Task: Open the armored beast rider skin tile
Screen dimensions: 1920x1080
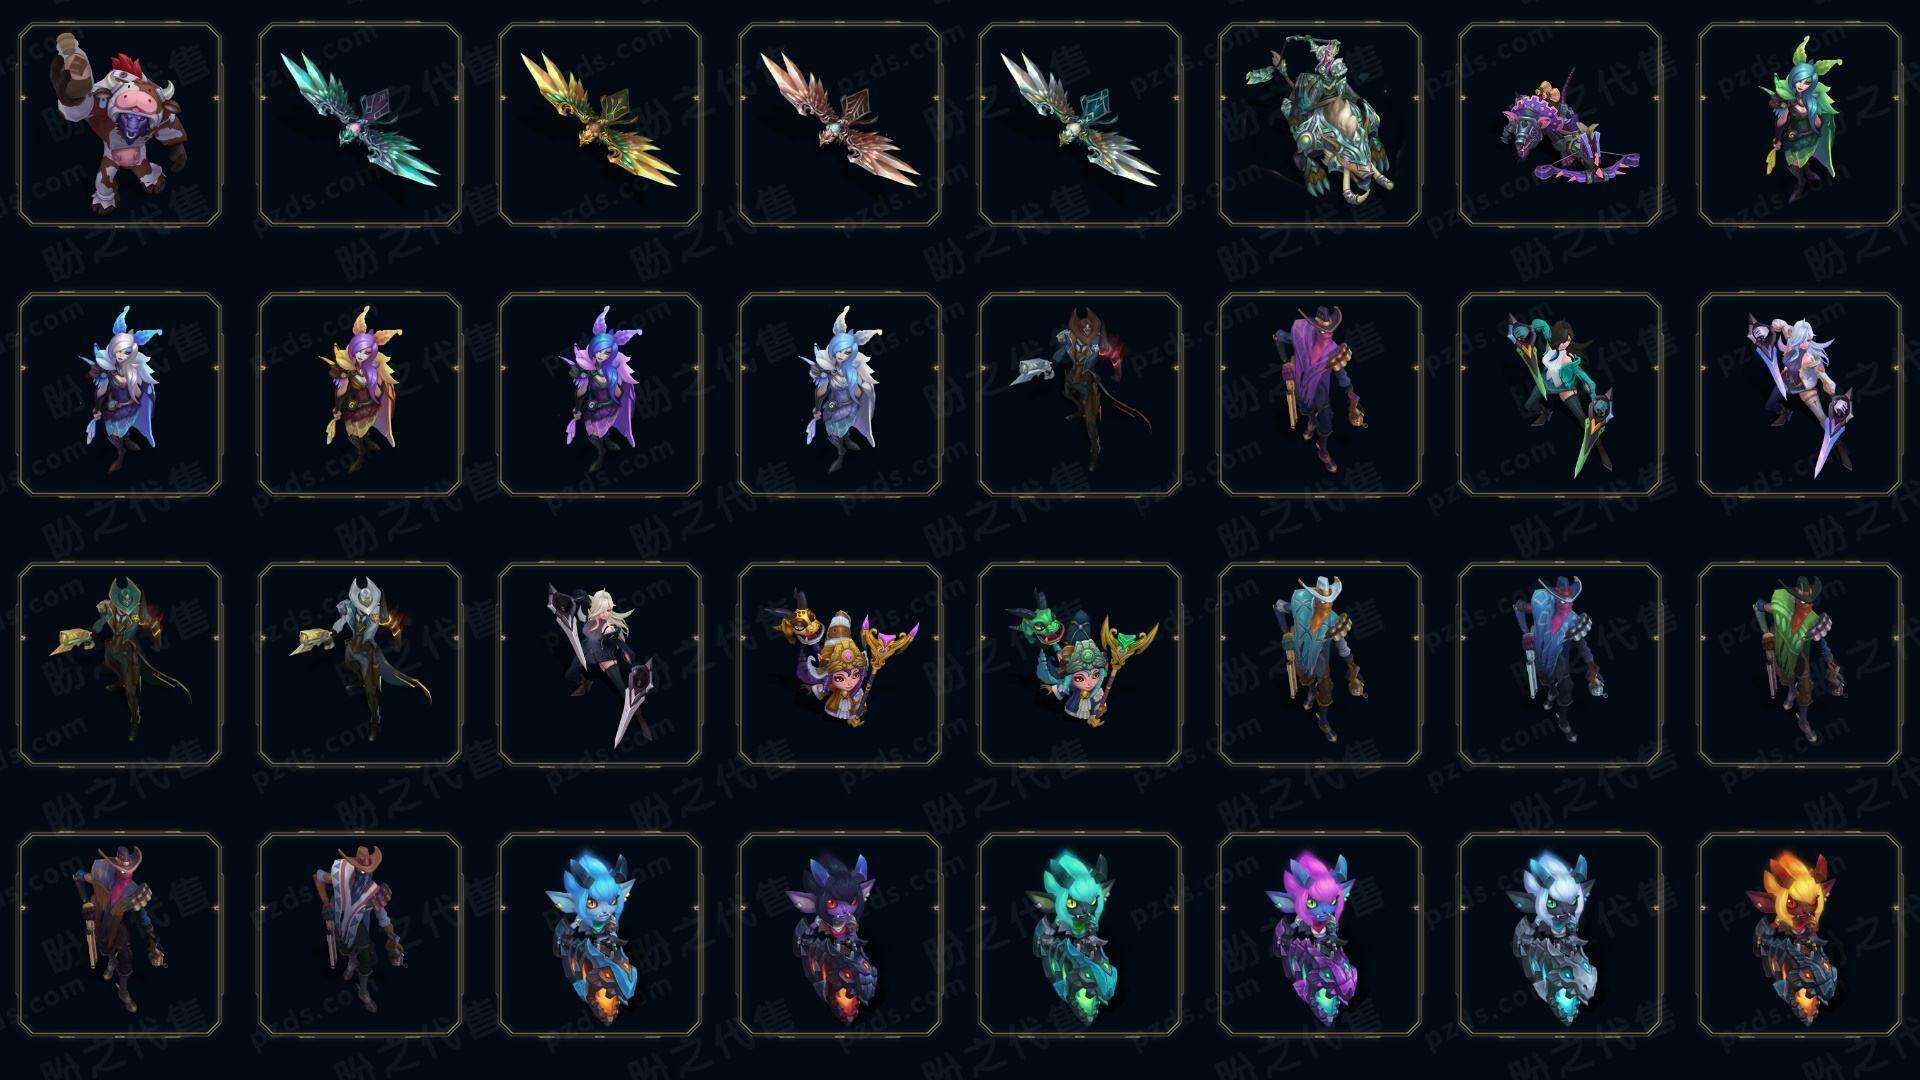Action: (x=1320, y=125)
